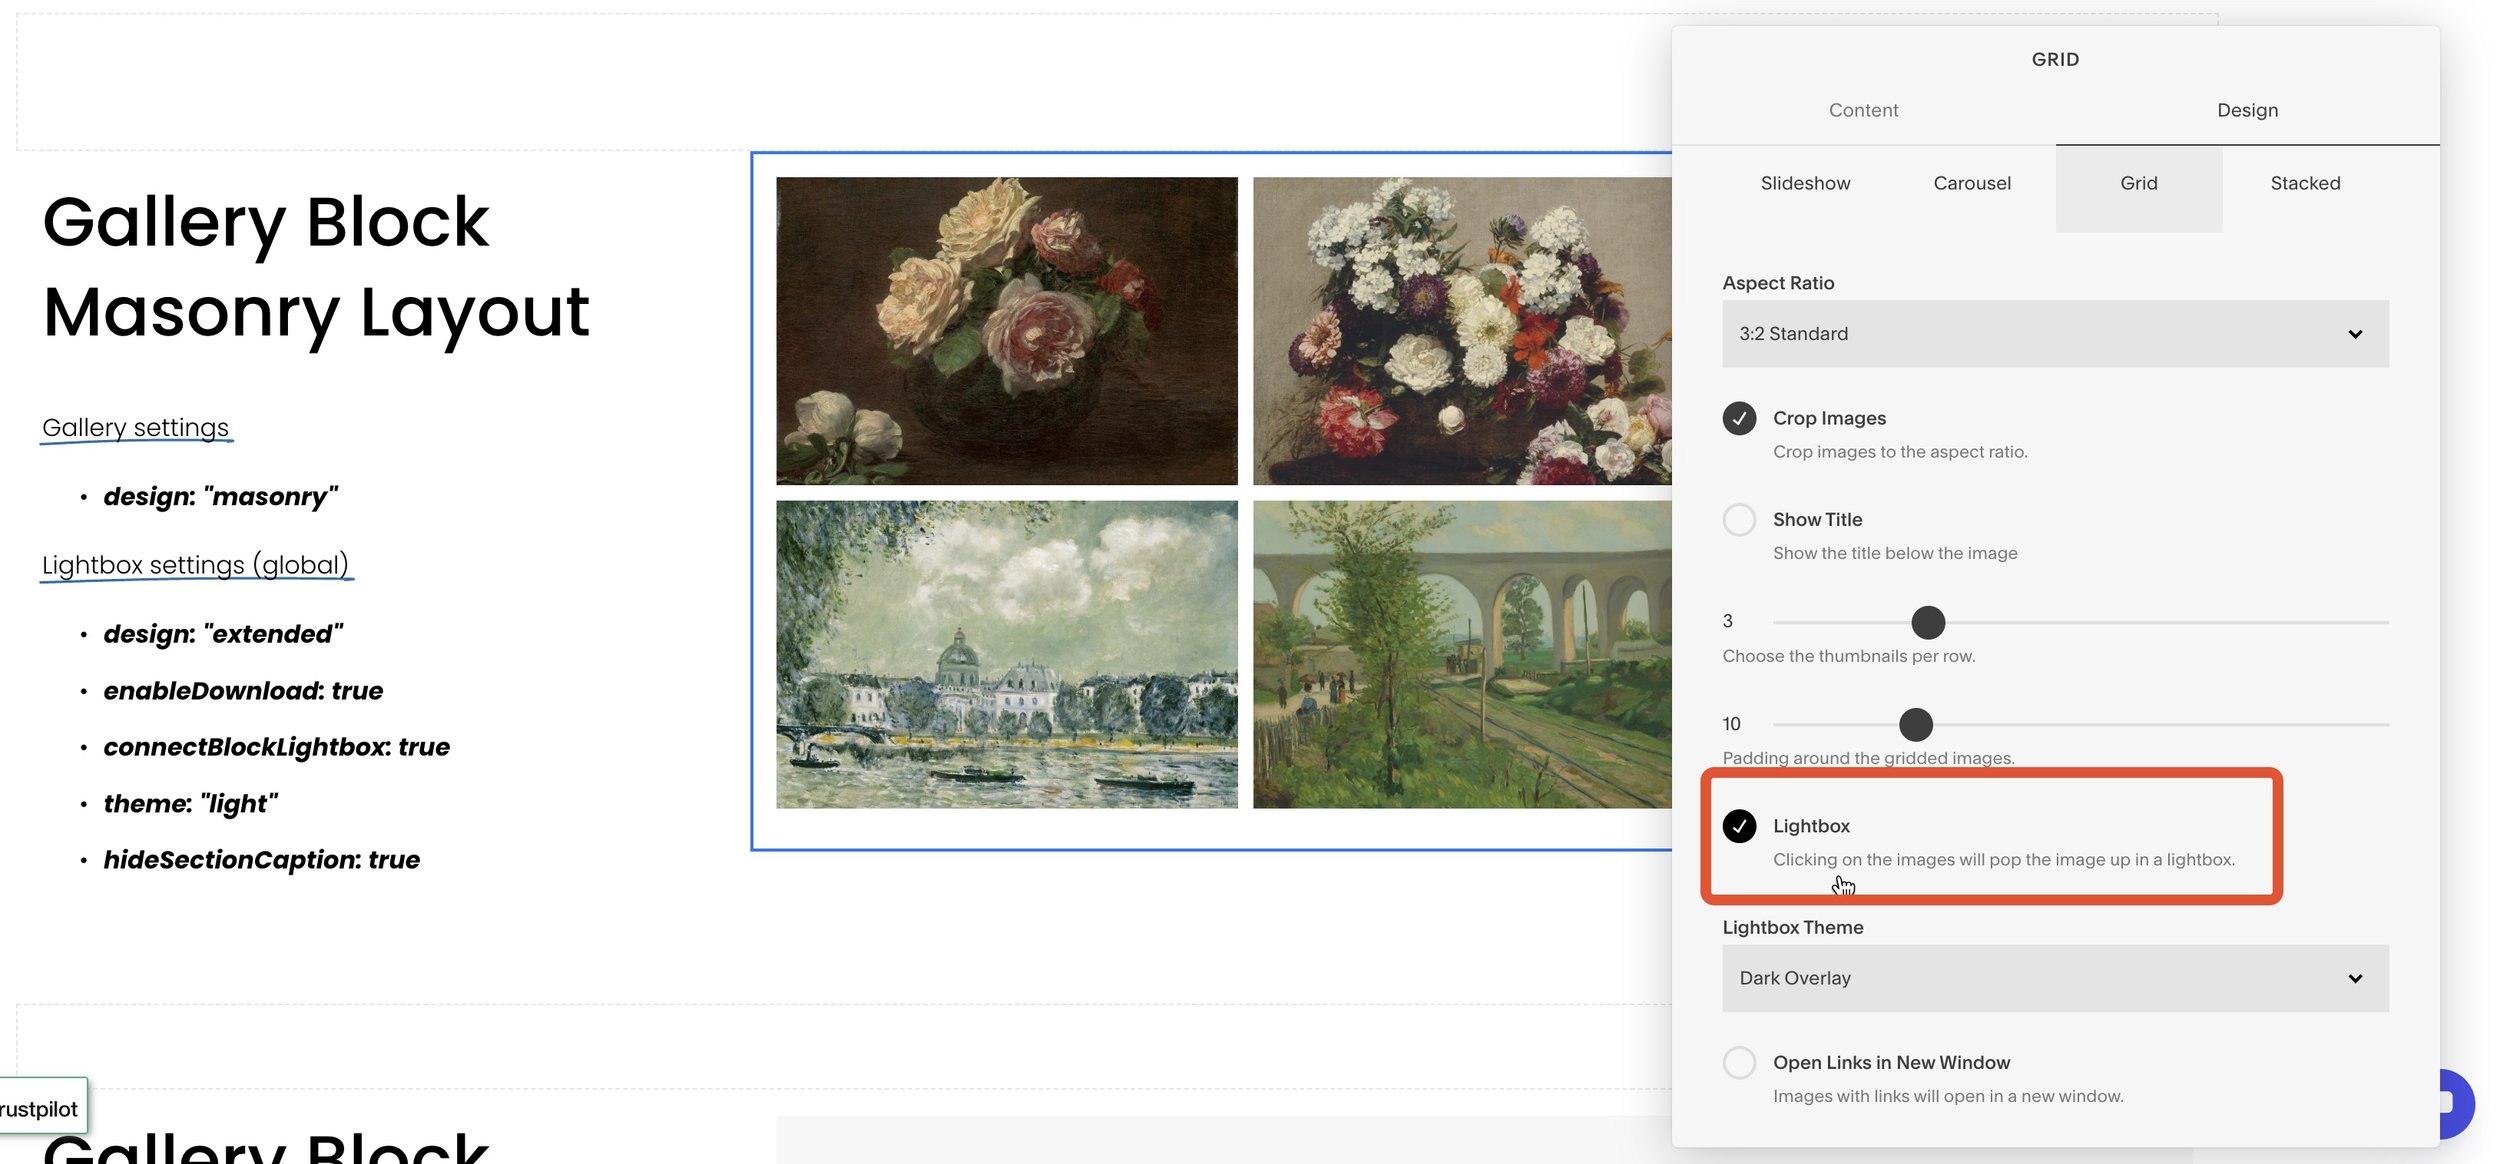Click the thumbnails per row slider handle
Screen dimensions: 2500x1164
(x=1928, y=622)
